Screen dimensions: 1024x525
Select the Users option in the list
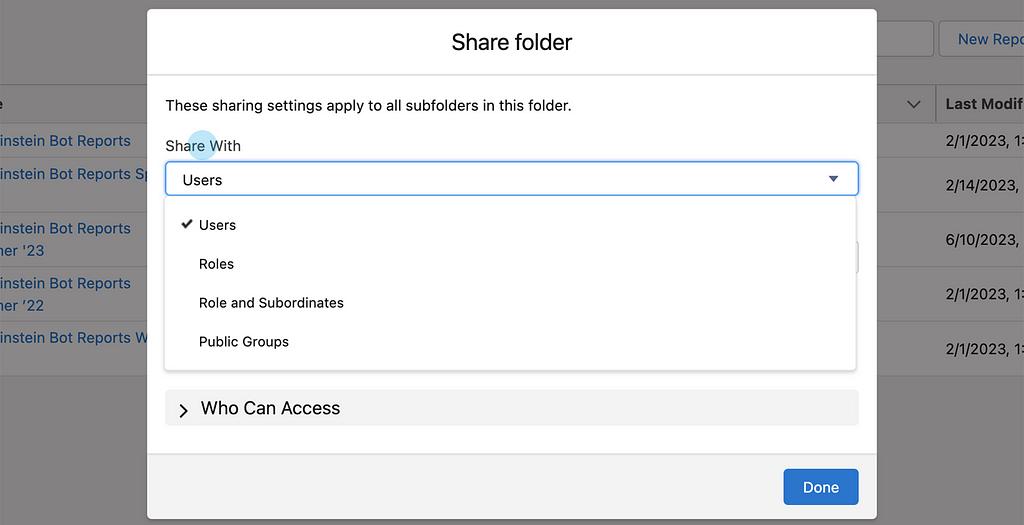click(217, 225)
